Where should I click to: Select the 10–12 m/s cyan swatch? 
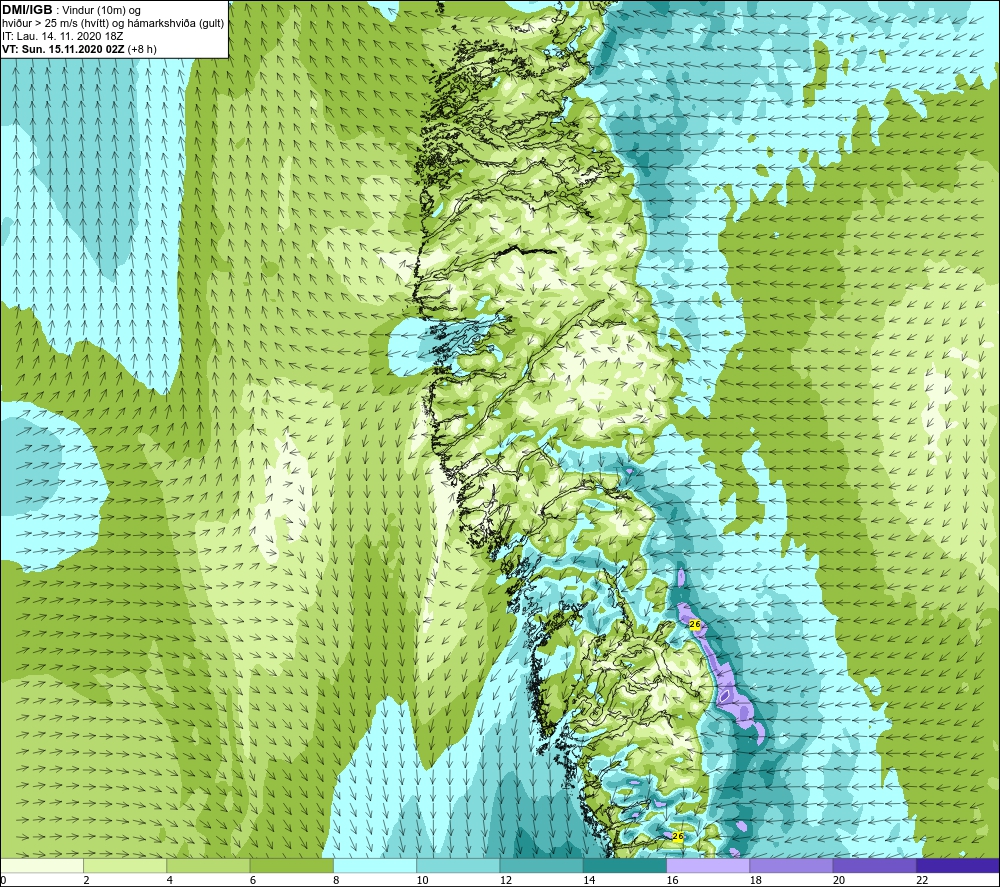[458, 866]
